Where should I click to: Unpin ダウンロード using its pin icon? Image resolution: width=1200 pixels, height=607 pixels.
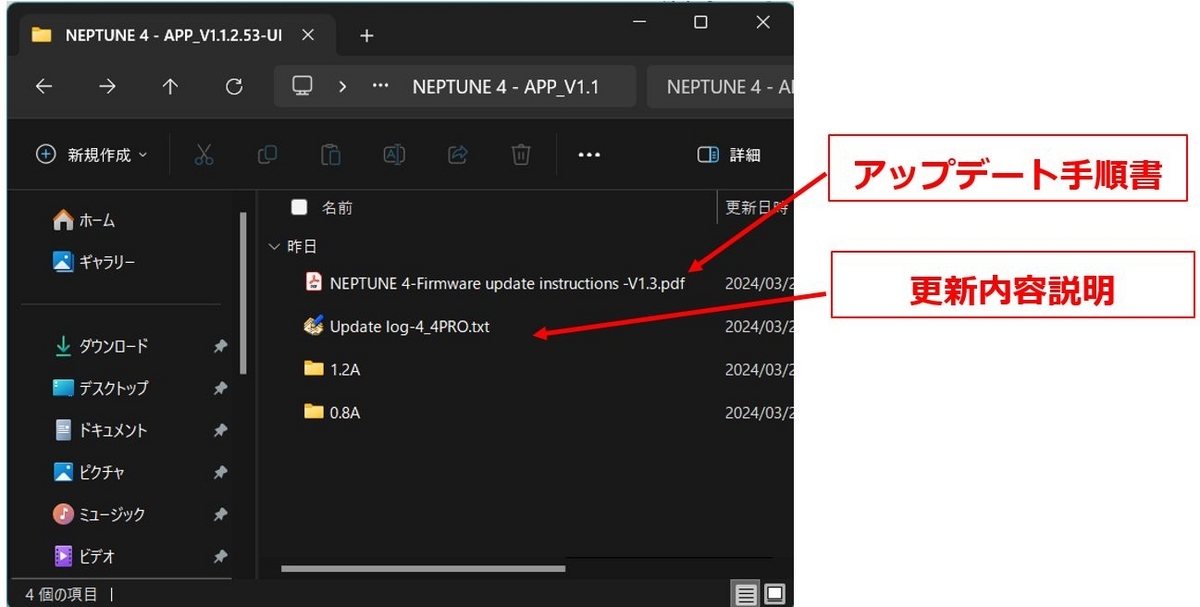pos(220,346)
